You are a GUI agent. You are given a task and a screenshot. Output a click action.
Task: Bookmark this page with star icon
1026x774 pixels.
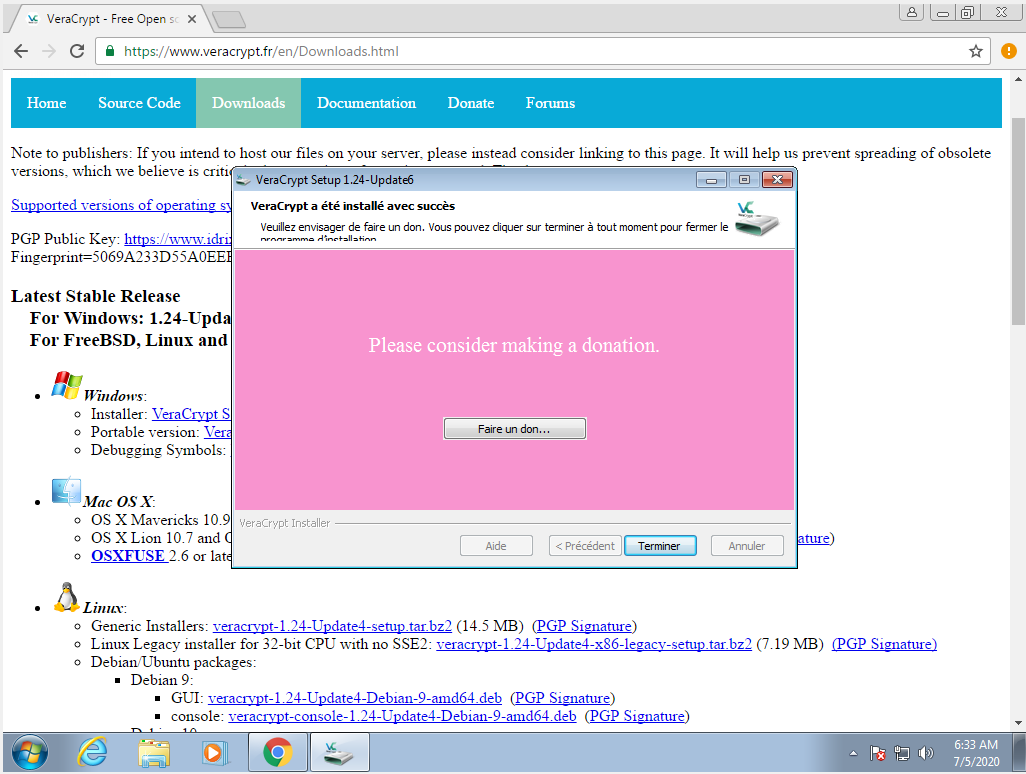(976, 51)
